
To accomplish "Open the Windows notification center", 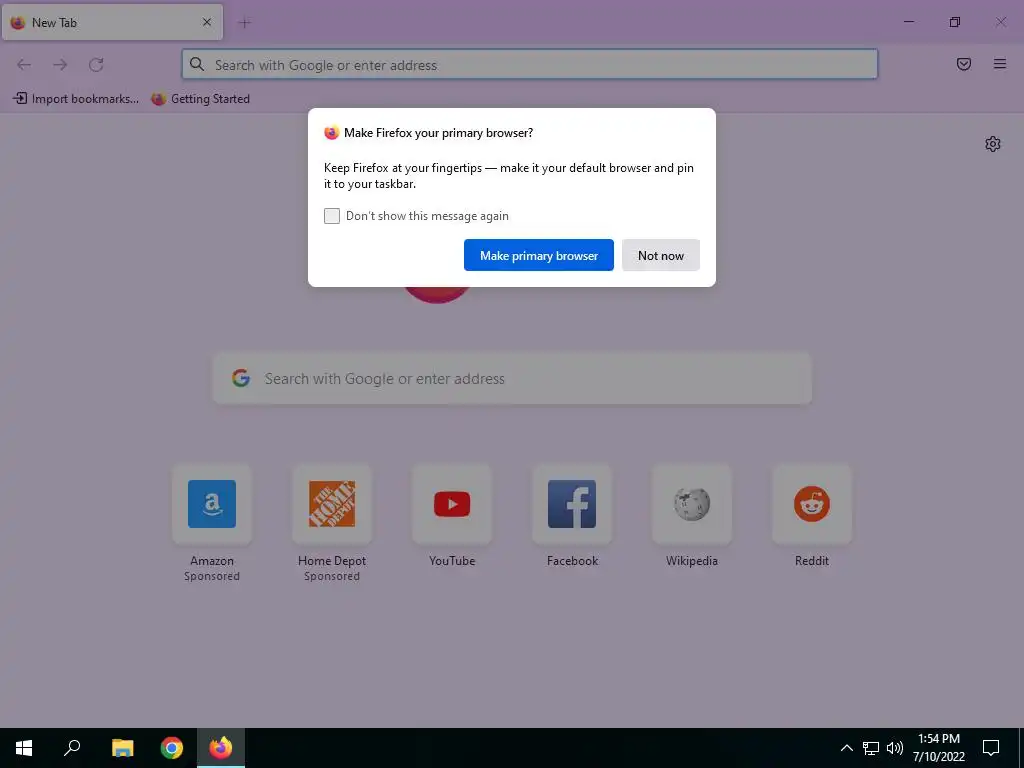I will (991, 748).
